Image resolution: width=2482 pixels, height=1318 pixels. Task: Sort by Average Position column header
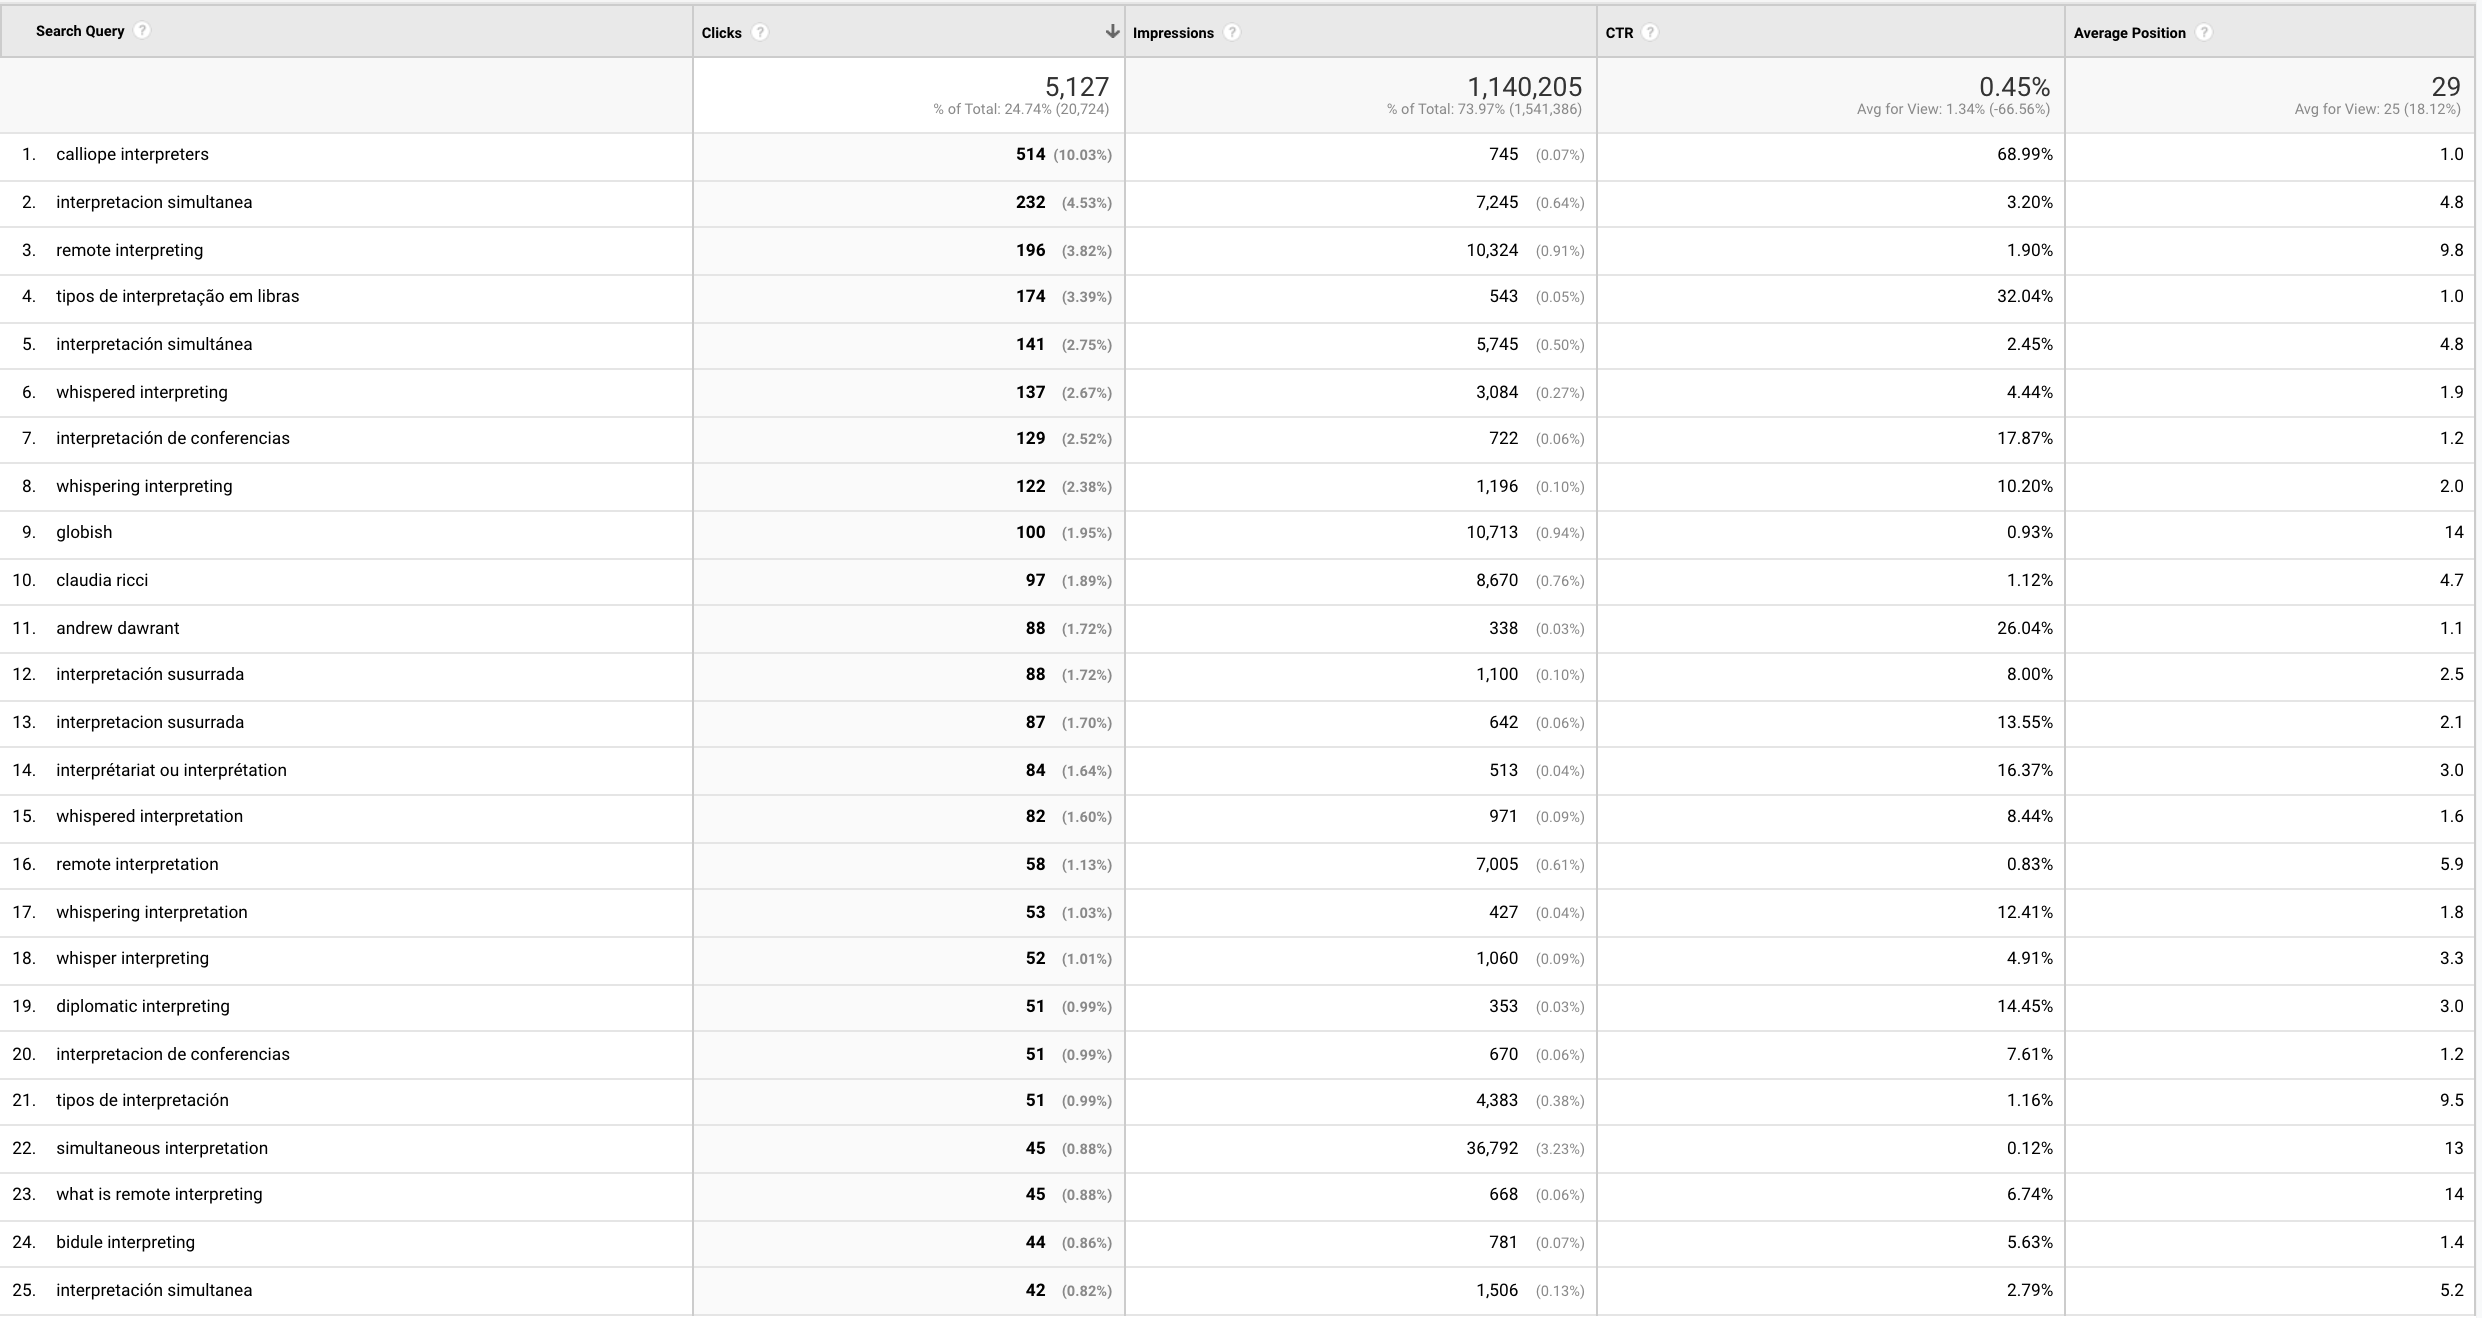tap(2129, 33)
